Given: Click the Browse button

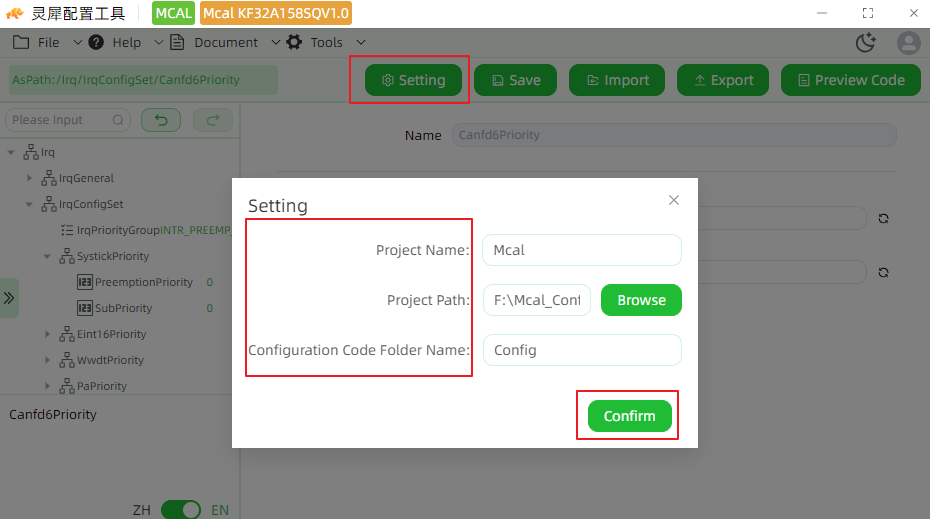Looking at the screenshot, I should coord(641,300).
